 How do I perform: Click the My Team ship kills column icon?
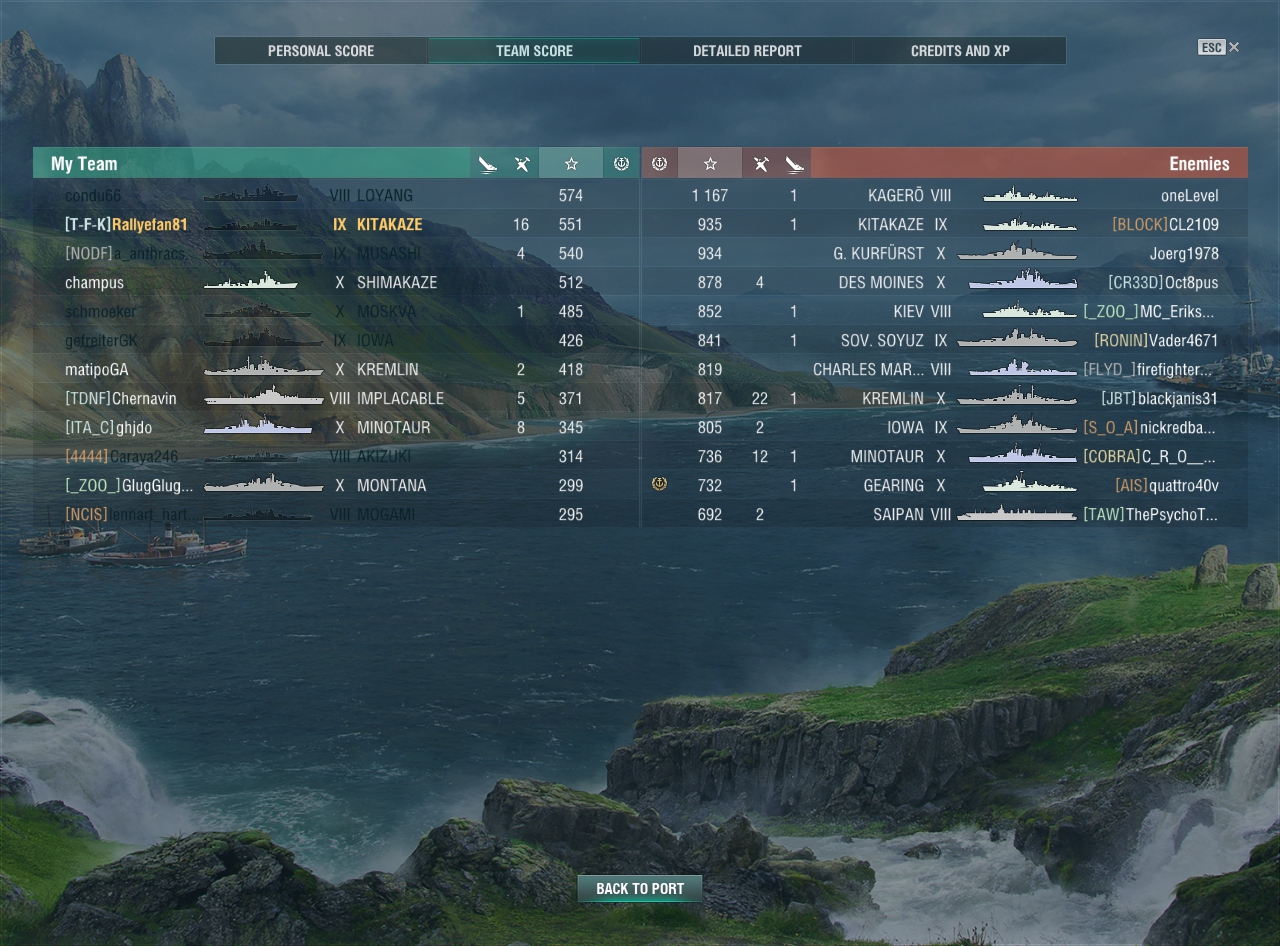point(522,164)
